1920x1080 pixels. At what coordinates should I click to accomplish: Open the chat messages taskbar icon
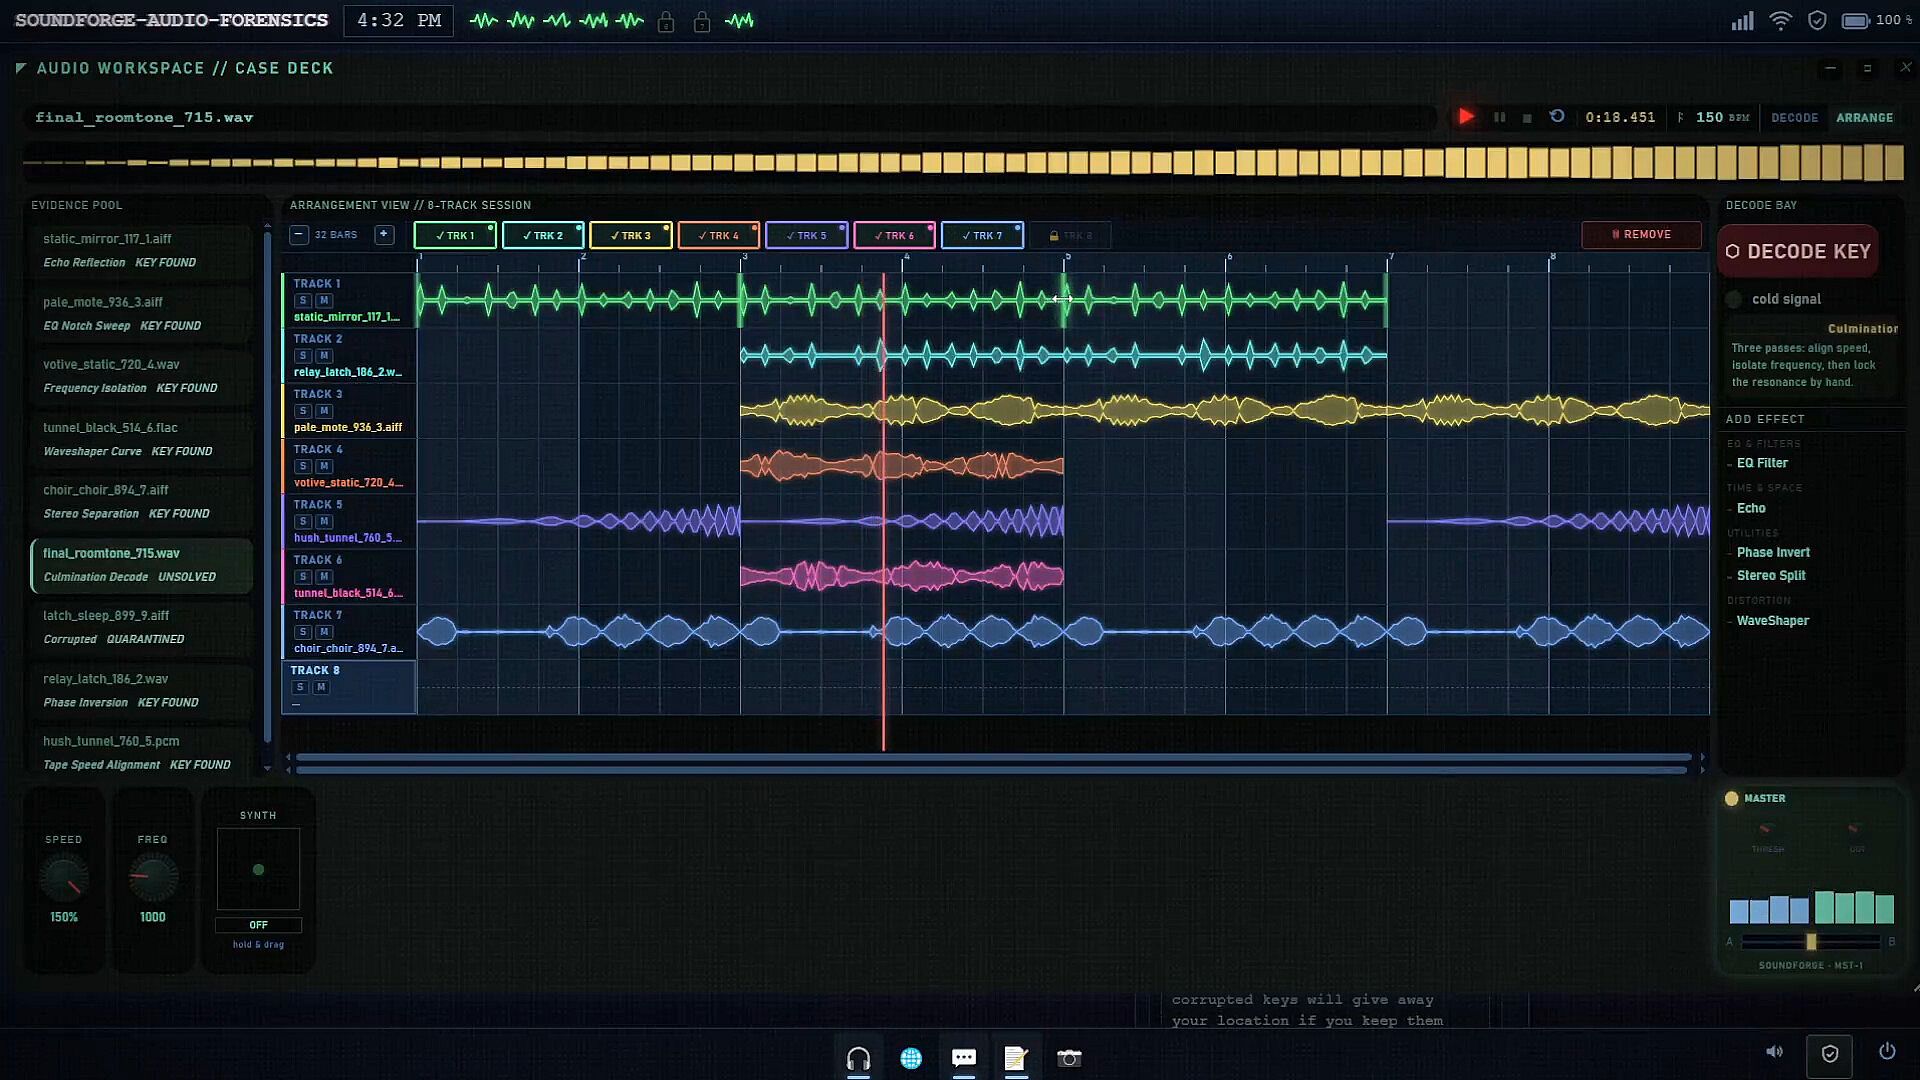point(964,1058)
